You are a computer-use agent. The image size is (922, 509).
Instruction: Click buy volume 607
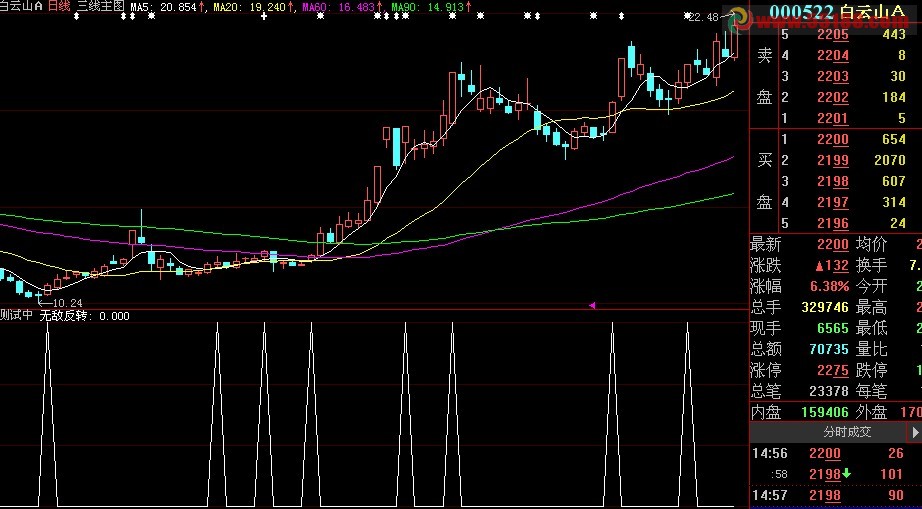pyautogui.click(x=894, y=182)
